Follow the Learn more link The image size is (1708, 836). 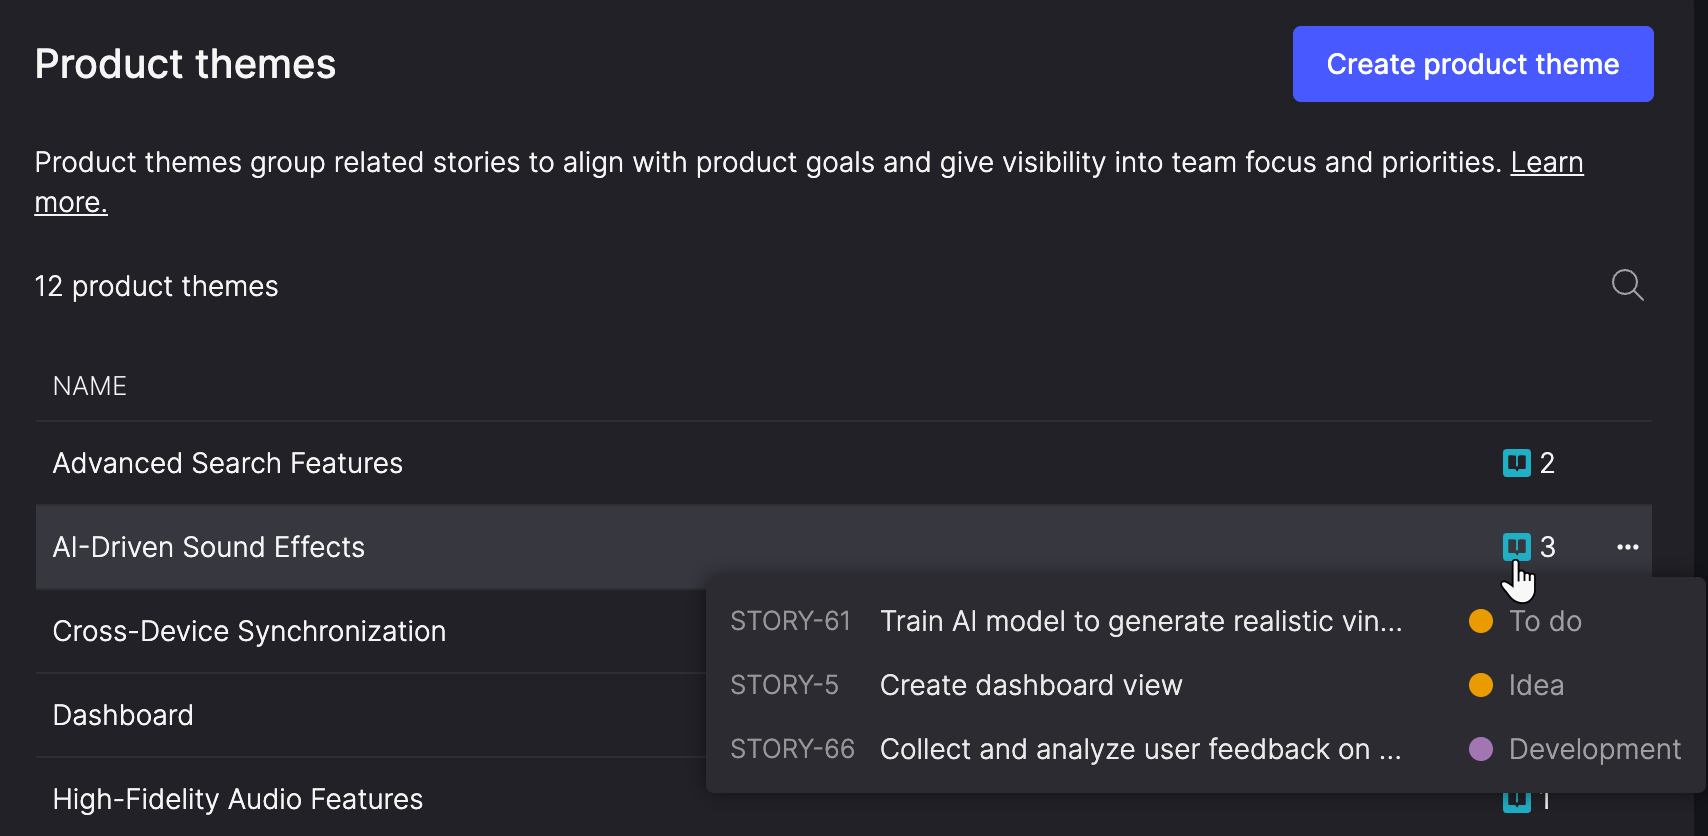click(x=1546, y=163)
